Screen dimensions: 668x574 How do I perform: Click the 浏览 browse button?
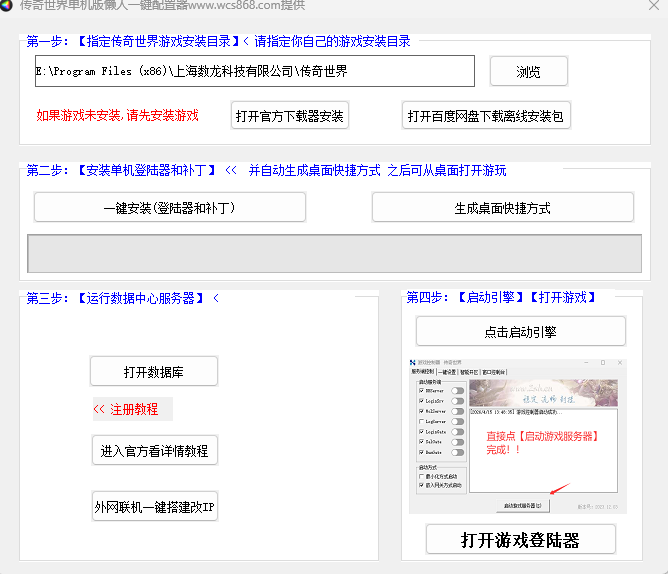(x=529, y=72)
